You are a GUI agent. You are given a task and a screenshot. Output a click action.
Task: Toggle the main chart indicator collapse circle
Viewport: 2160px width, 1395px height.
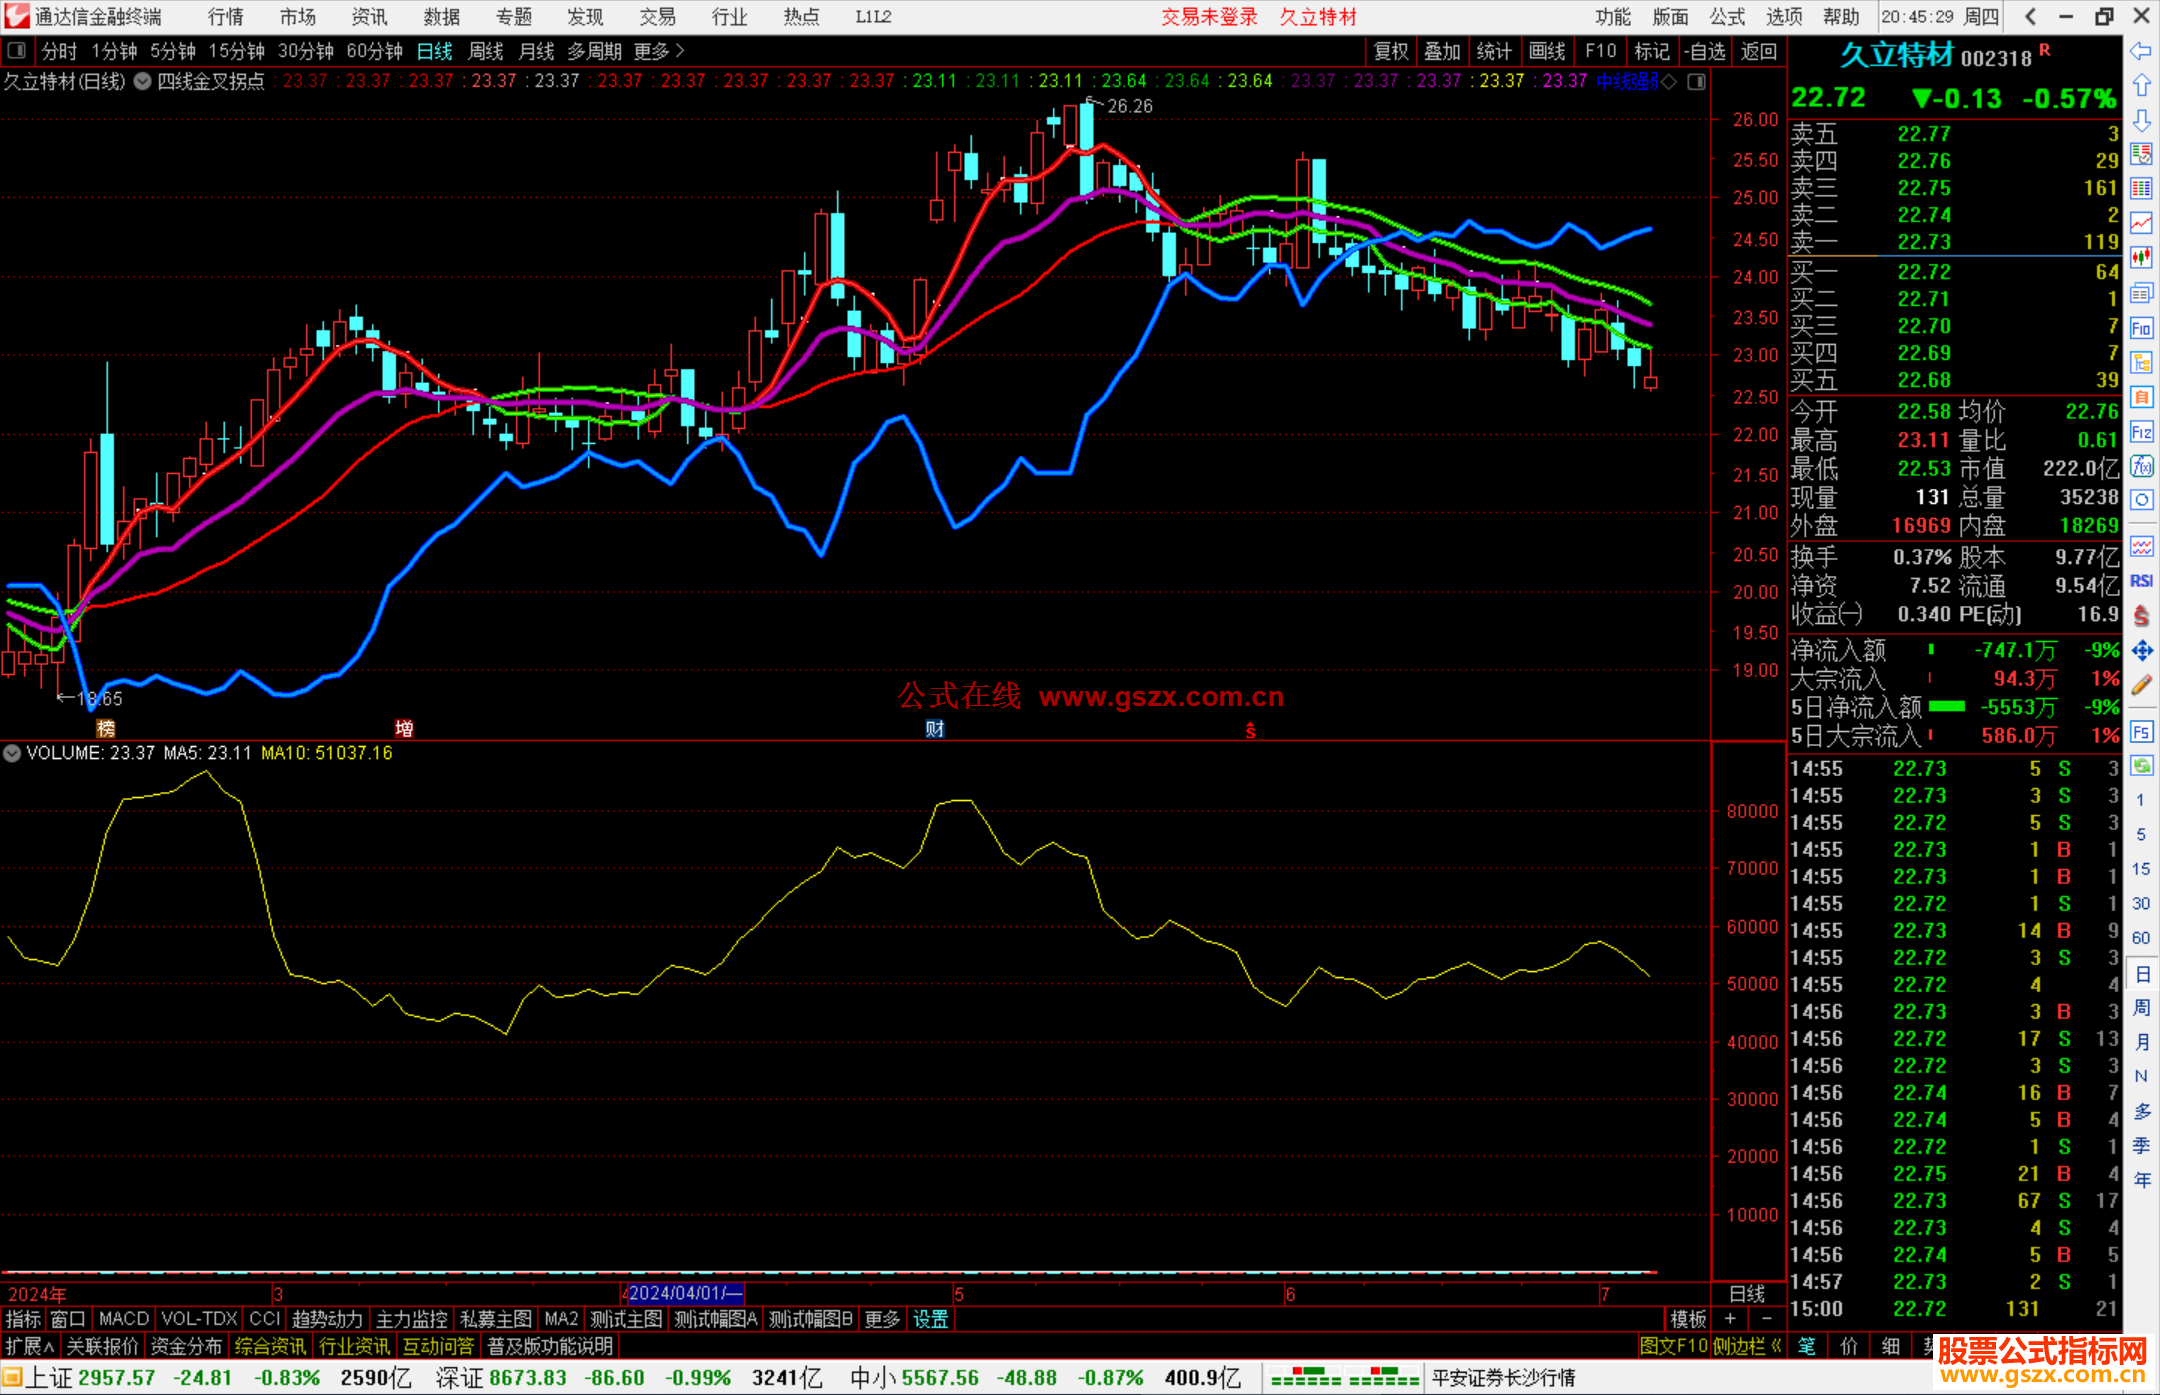143,81
